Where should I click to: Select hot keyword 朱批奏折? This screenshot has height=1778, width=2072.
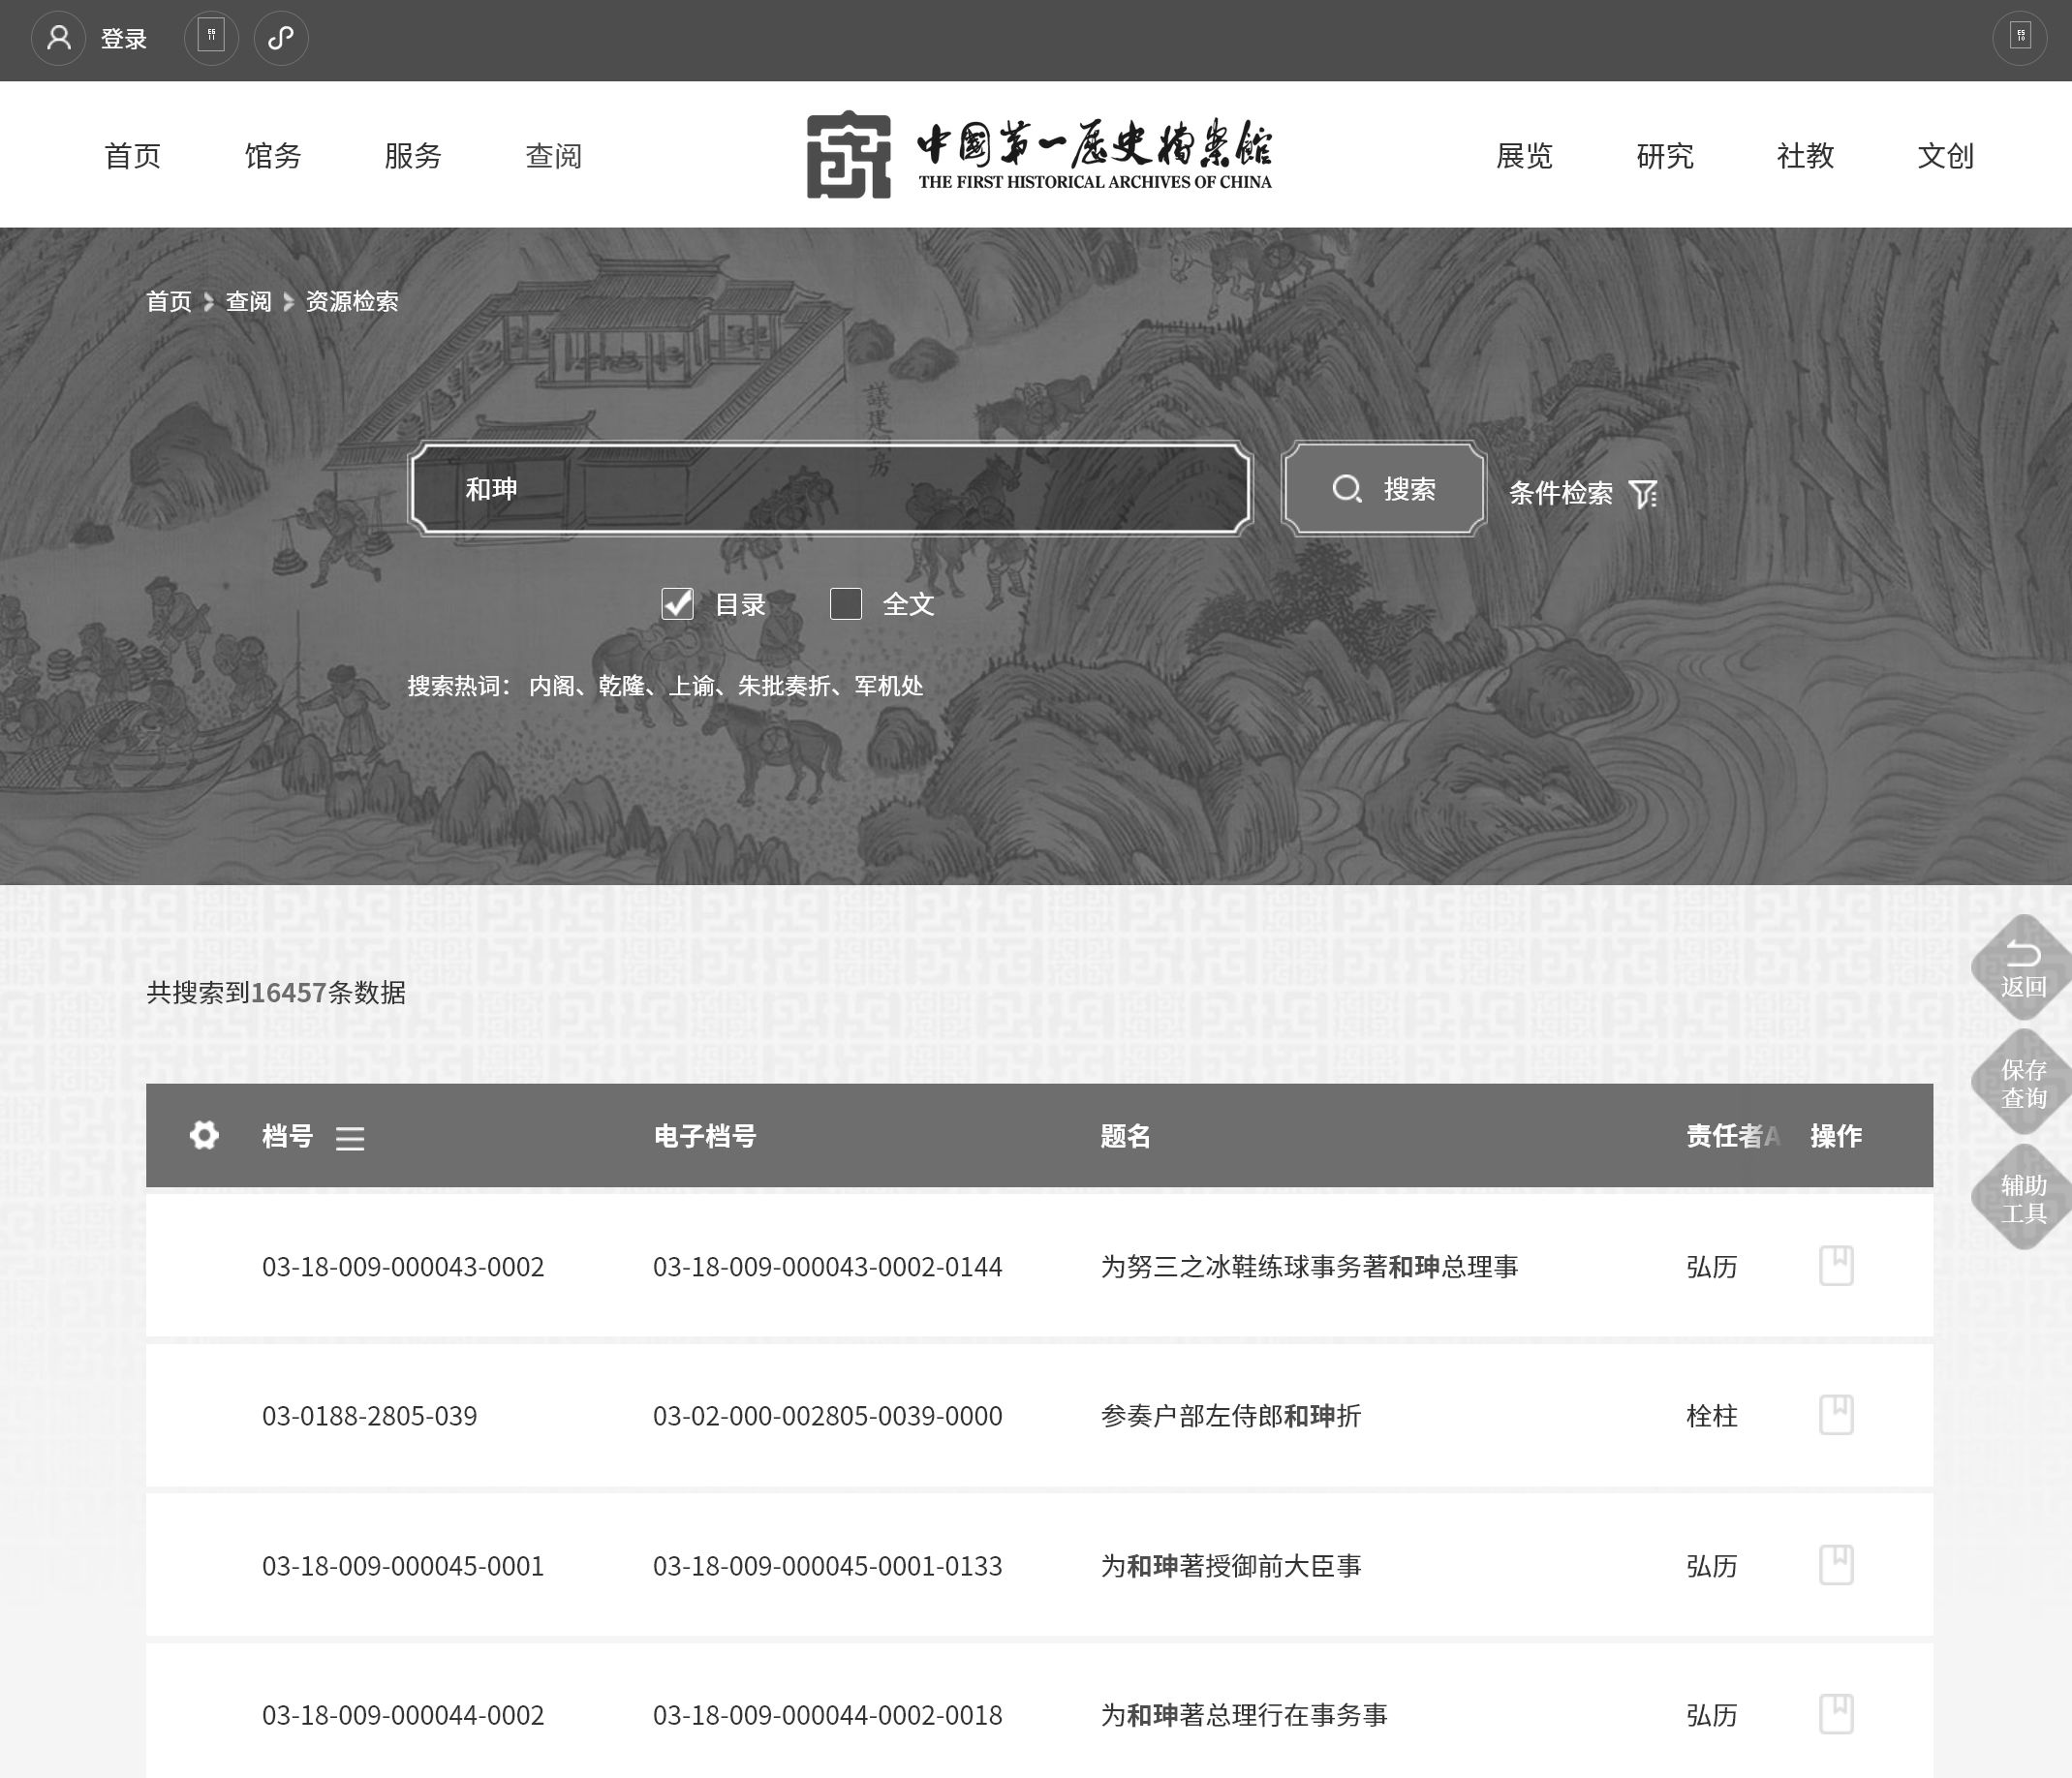[784, 686]
